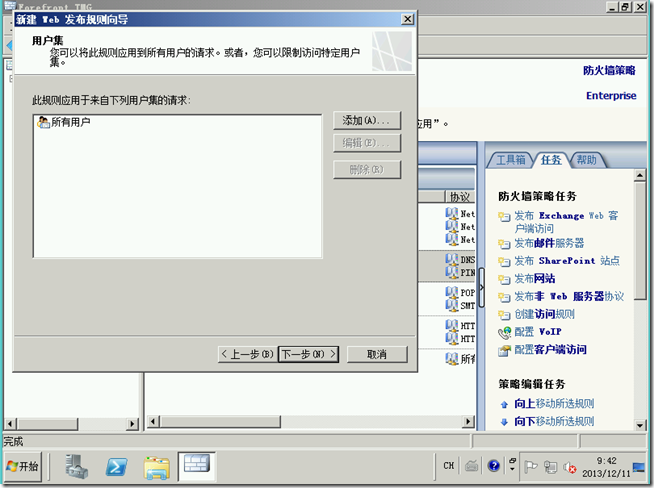Click the SMT protocol icon in rule list
The height and width of the screenshot is (488, 654).
pyautogui.click(x=451, y=305)
